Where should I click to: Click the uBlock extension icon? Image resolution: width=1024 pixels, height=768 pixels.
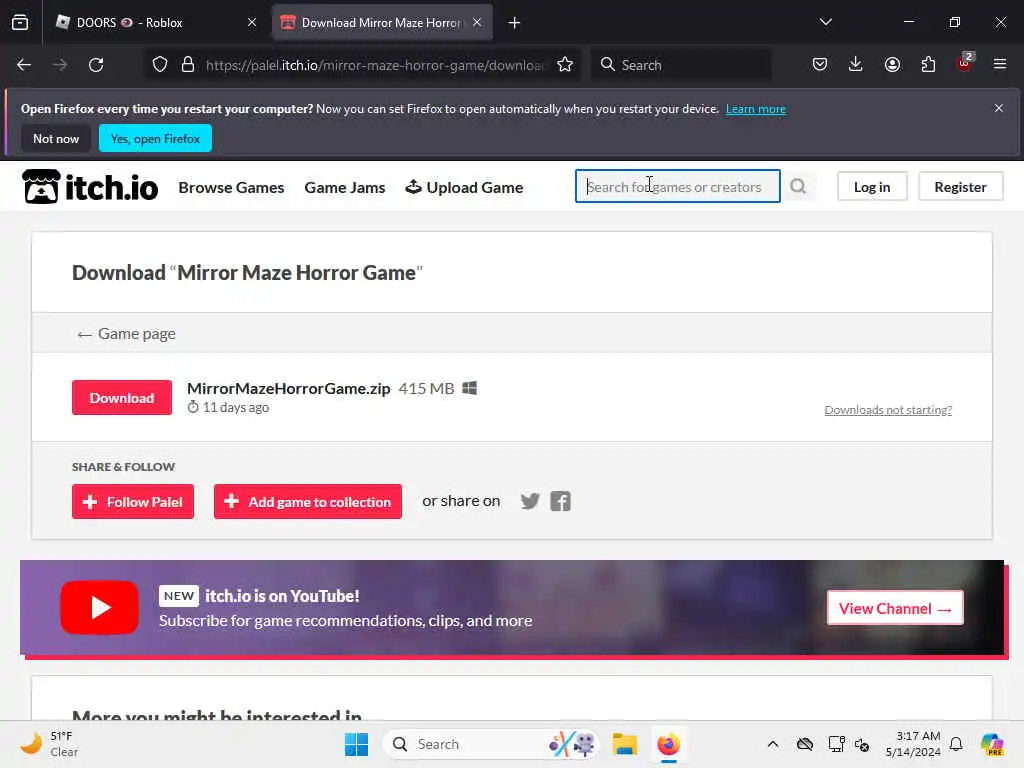964,63
